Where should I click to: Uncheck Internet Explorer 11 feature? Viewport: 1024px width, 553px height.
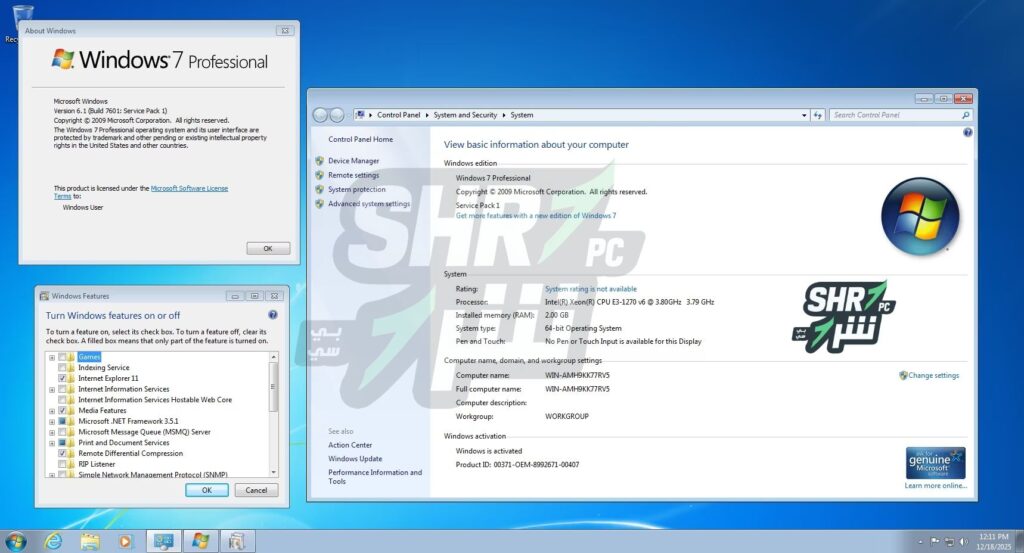[x=62, y=378]
